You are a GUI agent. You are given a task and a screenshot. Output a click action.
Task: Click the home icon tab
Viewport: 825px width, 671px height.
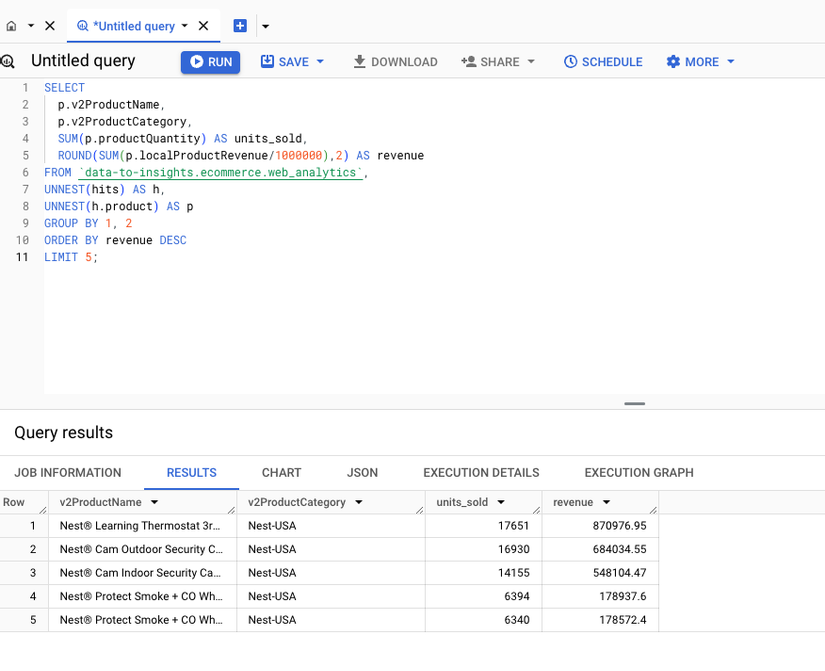pyautogui.click(x=12, y=26)
